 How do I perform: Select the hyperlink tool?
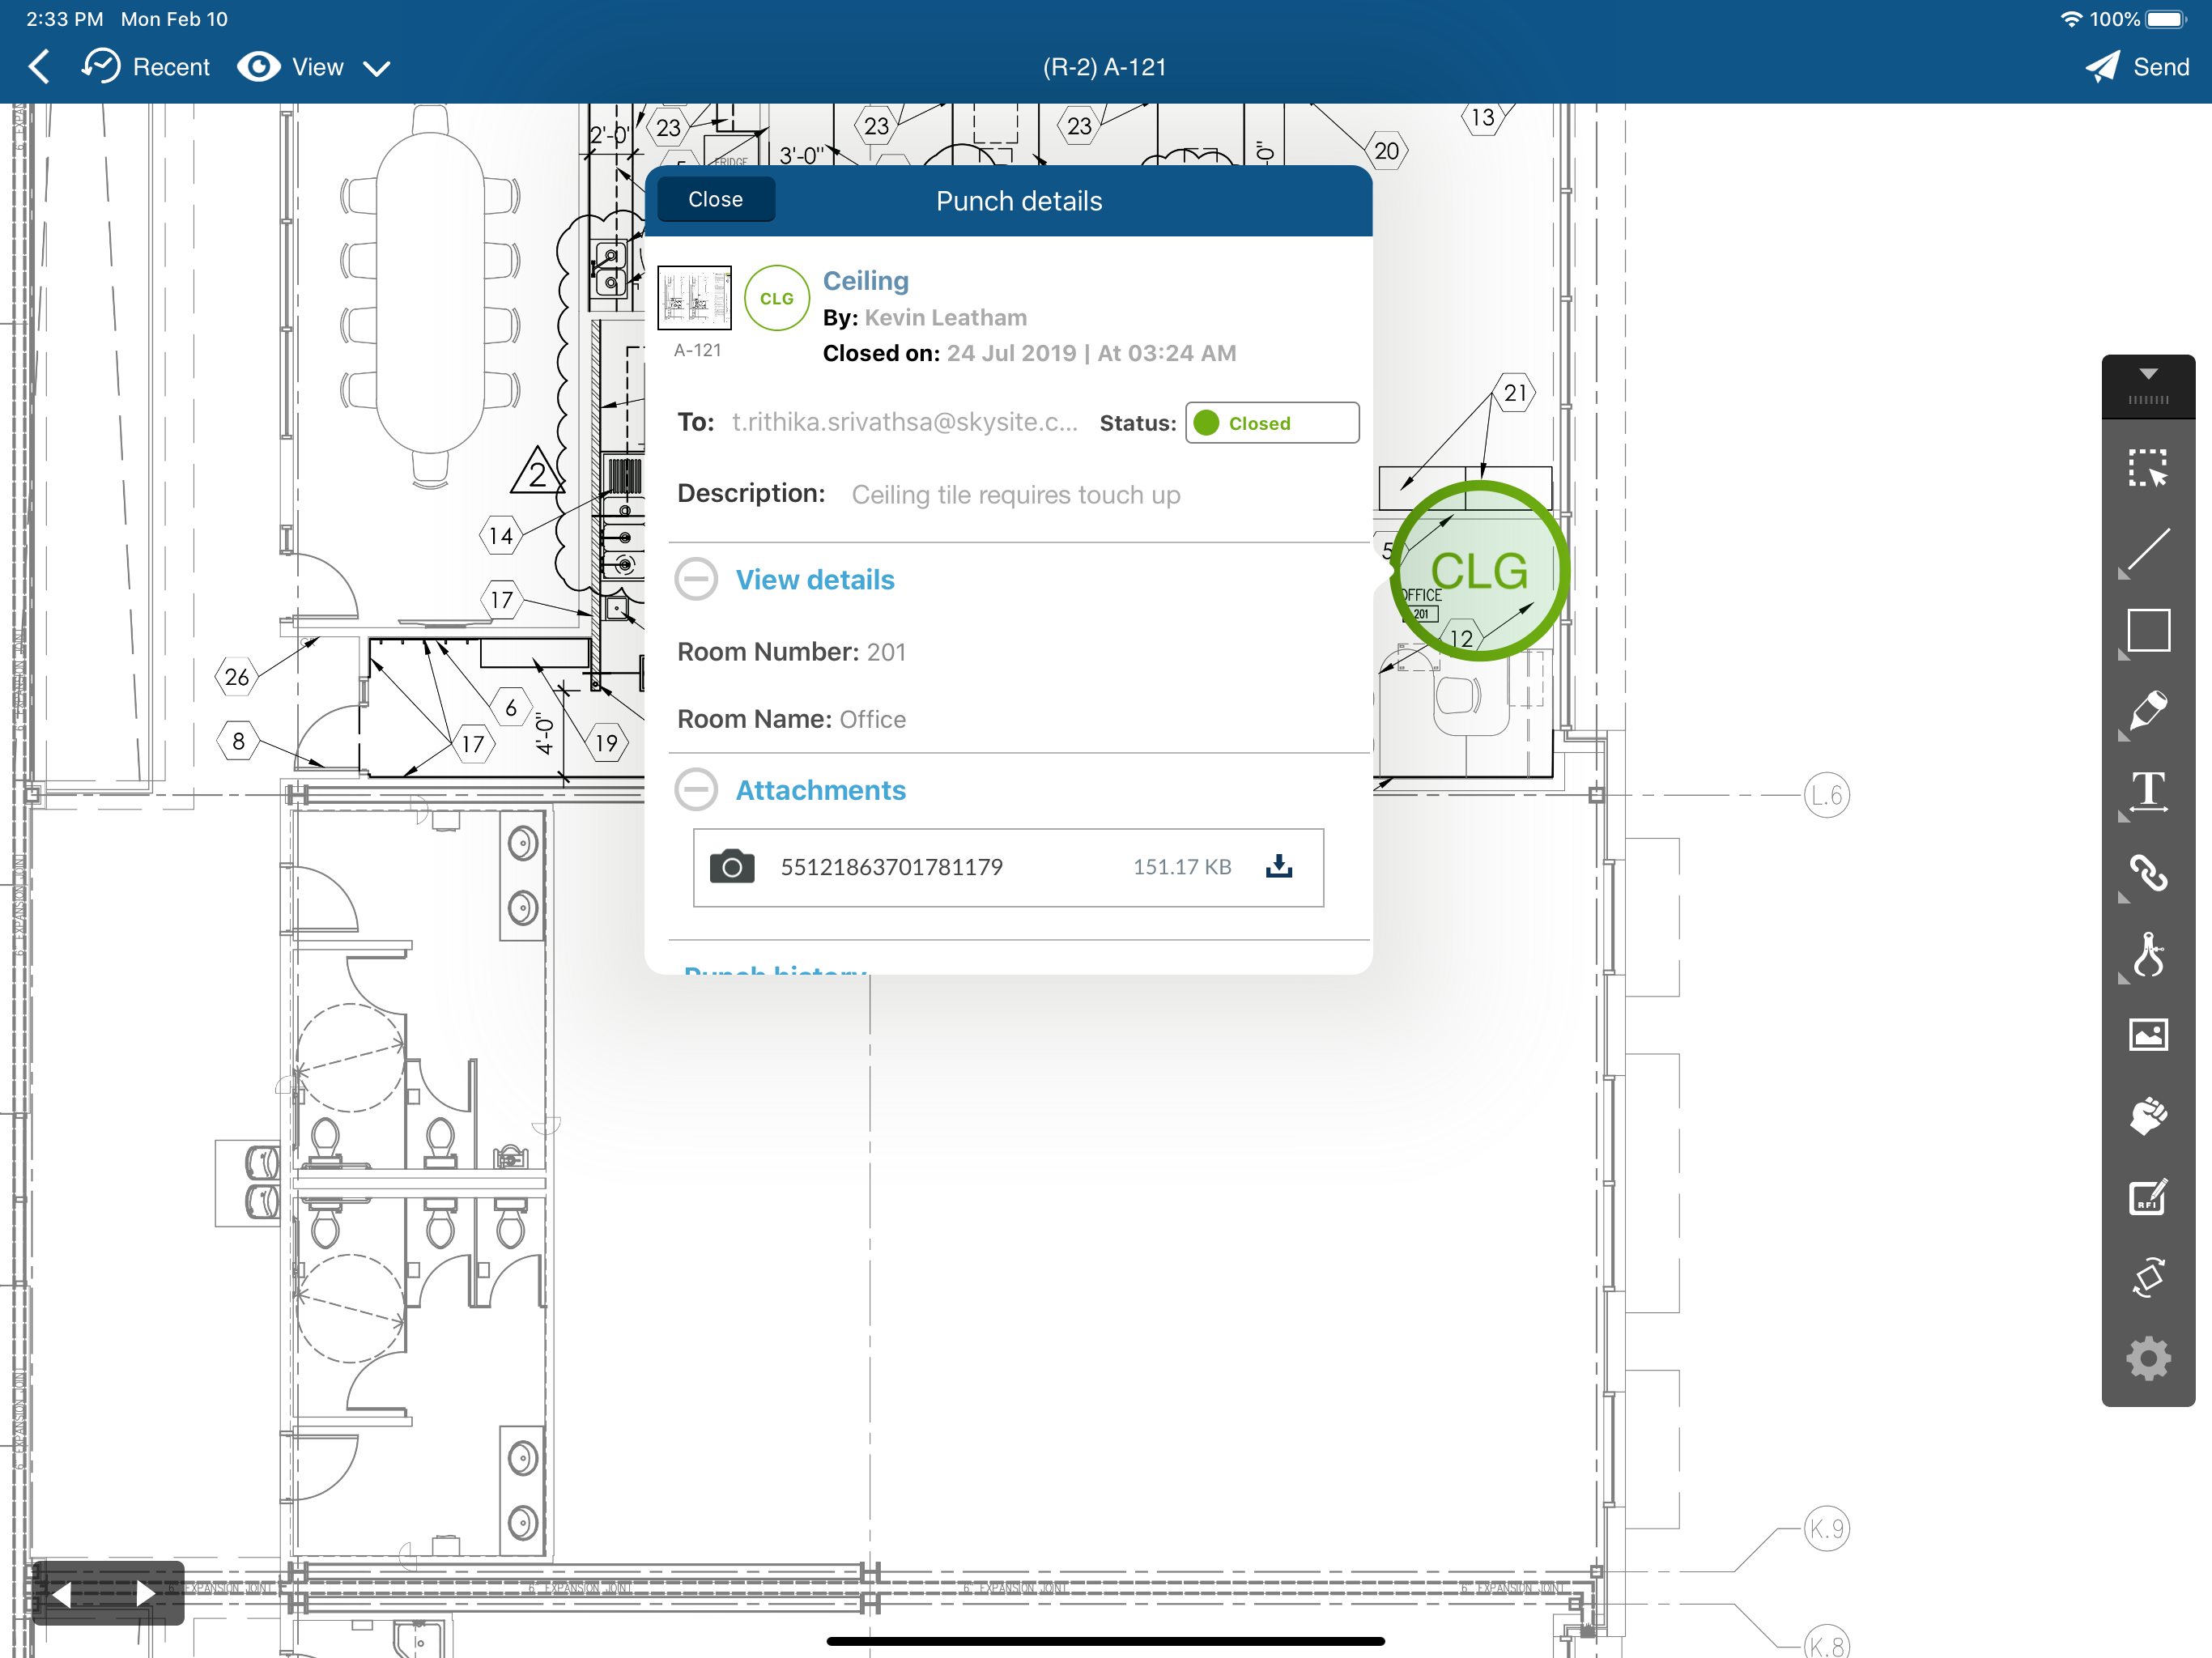(x=2147, y=873)
